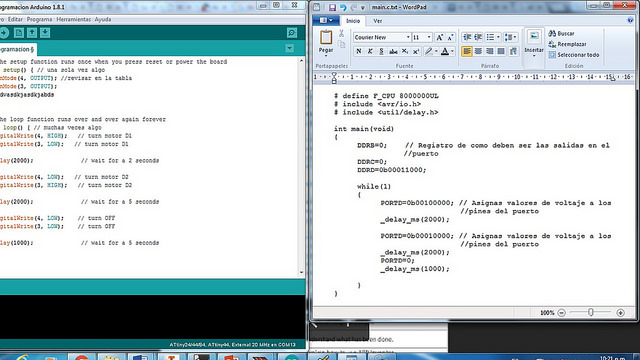Expand the Insertar dropdown arrow
The image size is (640, 360).
click(x=534, y=56)
